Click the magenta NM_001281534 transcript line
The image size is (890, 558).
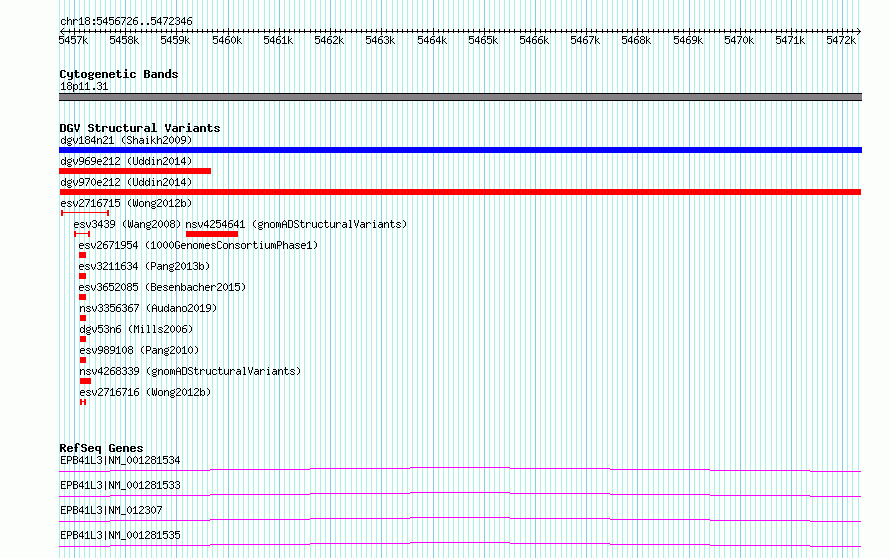click(460, 469)
